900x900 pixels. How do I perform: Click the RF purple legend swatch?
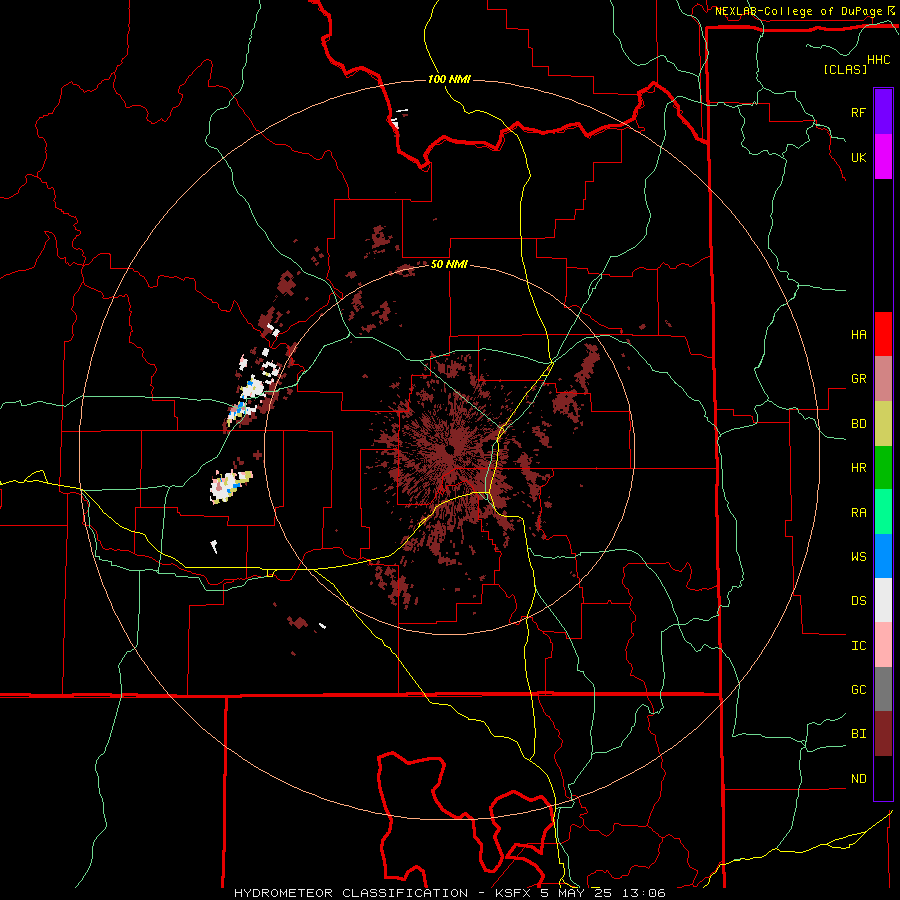pyautogui.click(x=883, y=112)
